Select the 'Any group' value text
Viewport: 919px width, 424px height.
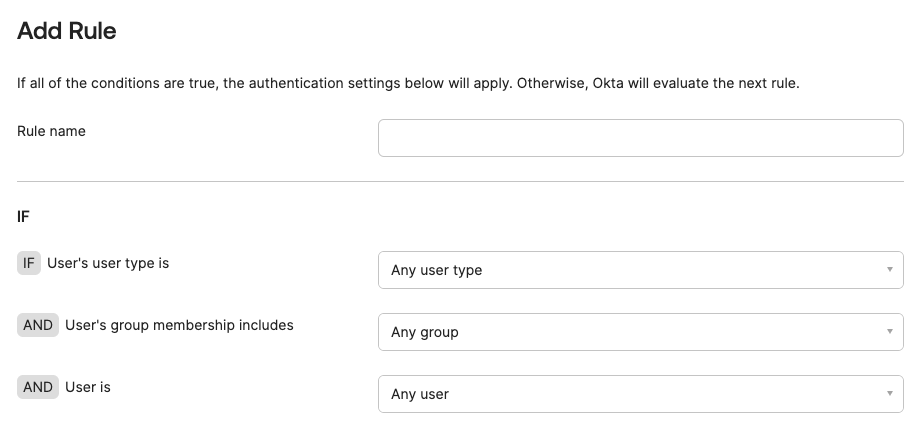point(424,332)
